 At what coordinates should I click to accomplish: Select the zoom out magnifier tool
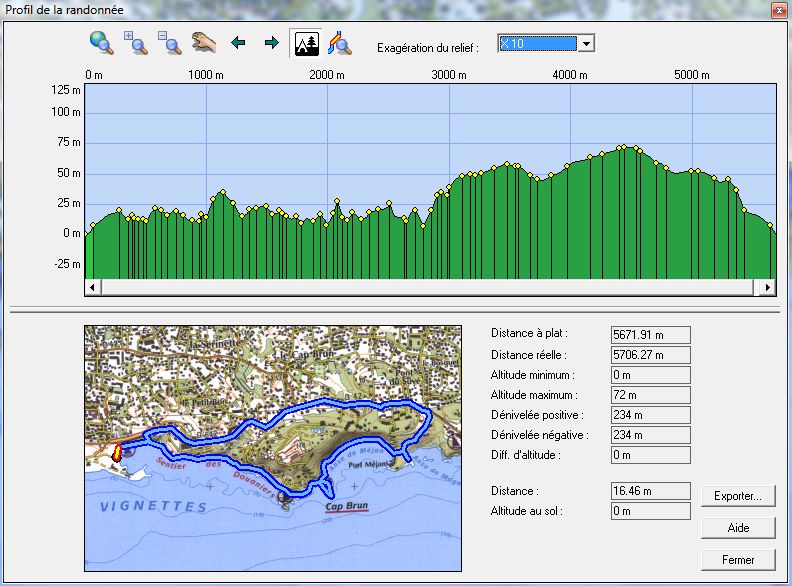pyautogui.click(x=170, y=43)
